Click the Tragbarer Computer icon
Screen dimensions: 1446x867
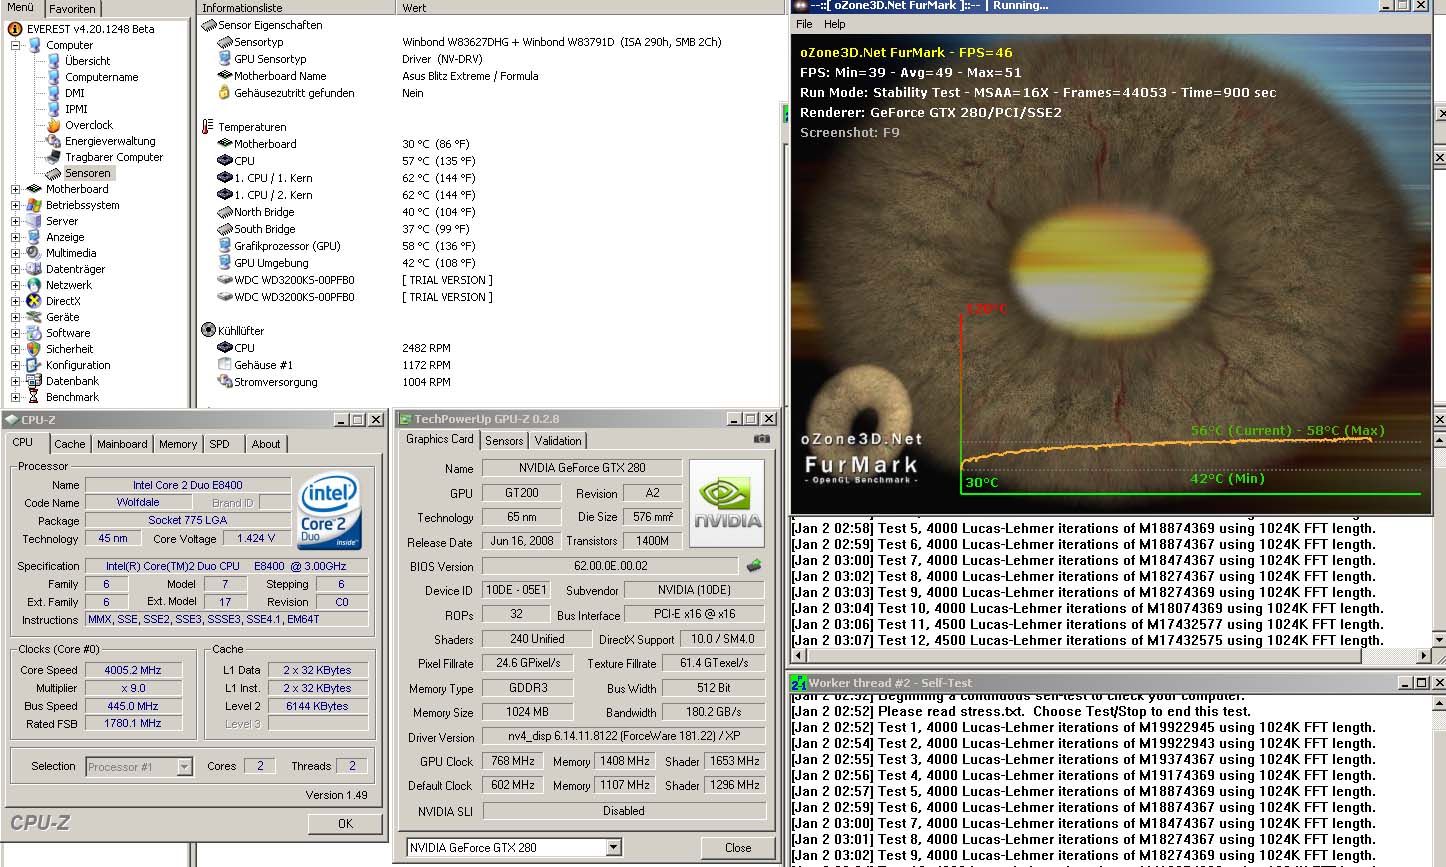pyautogui.click(x=53, y=157)
